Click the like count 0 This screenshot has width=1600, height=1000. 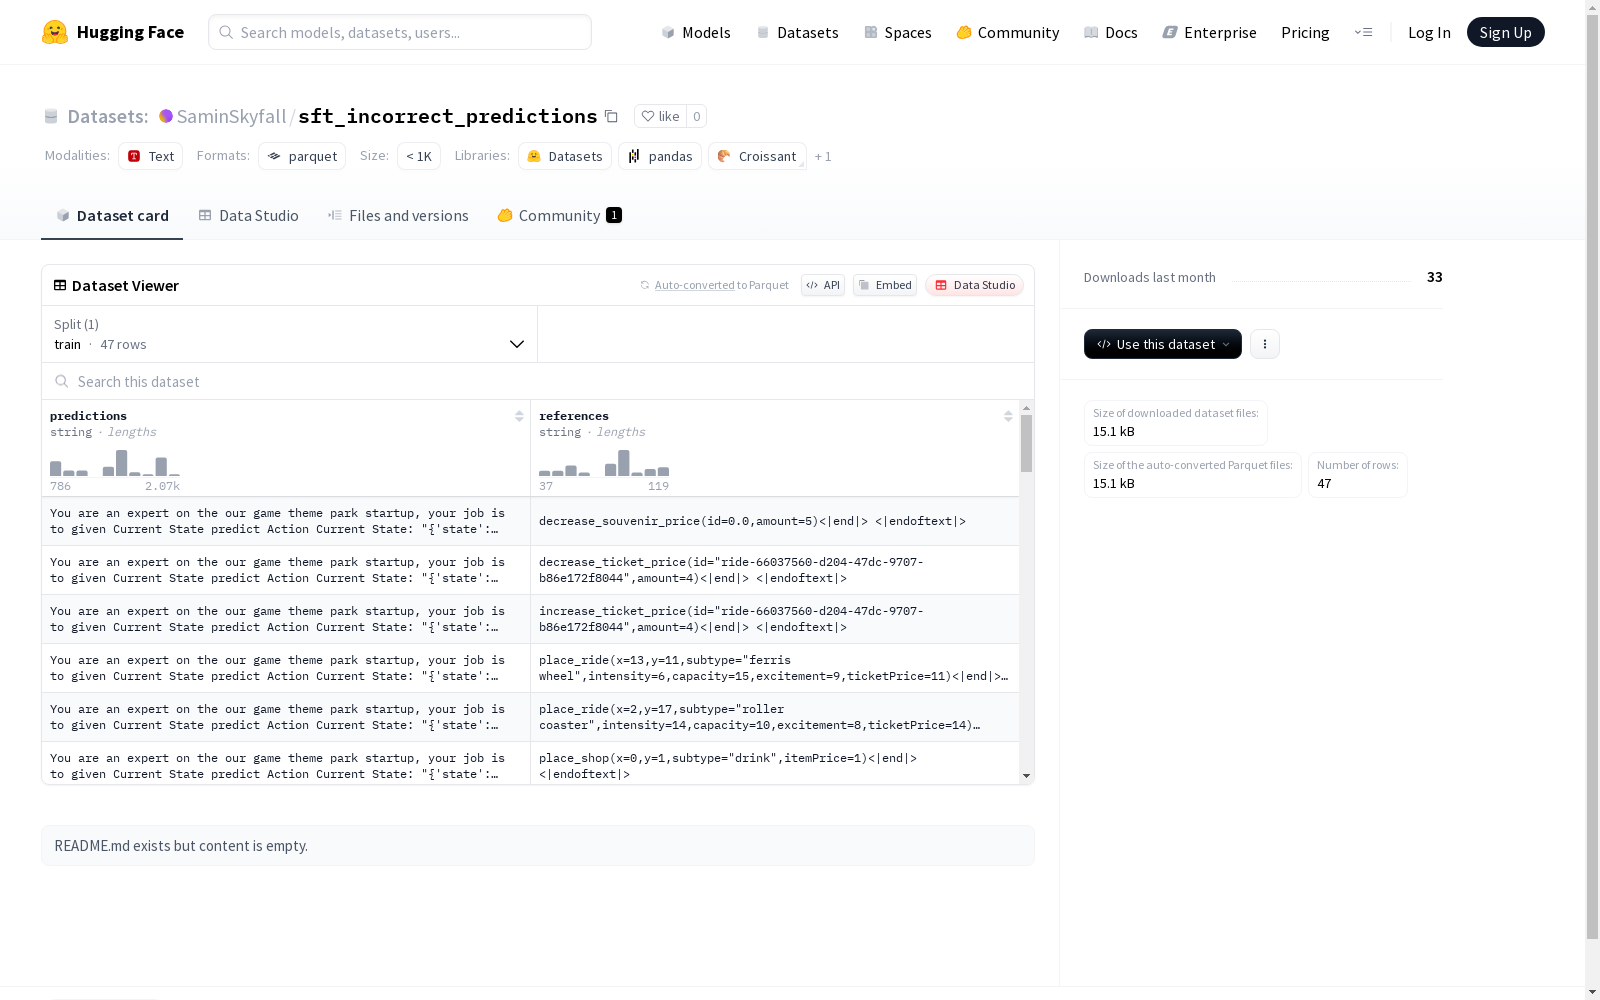point(697,116)
